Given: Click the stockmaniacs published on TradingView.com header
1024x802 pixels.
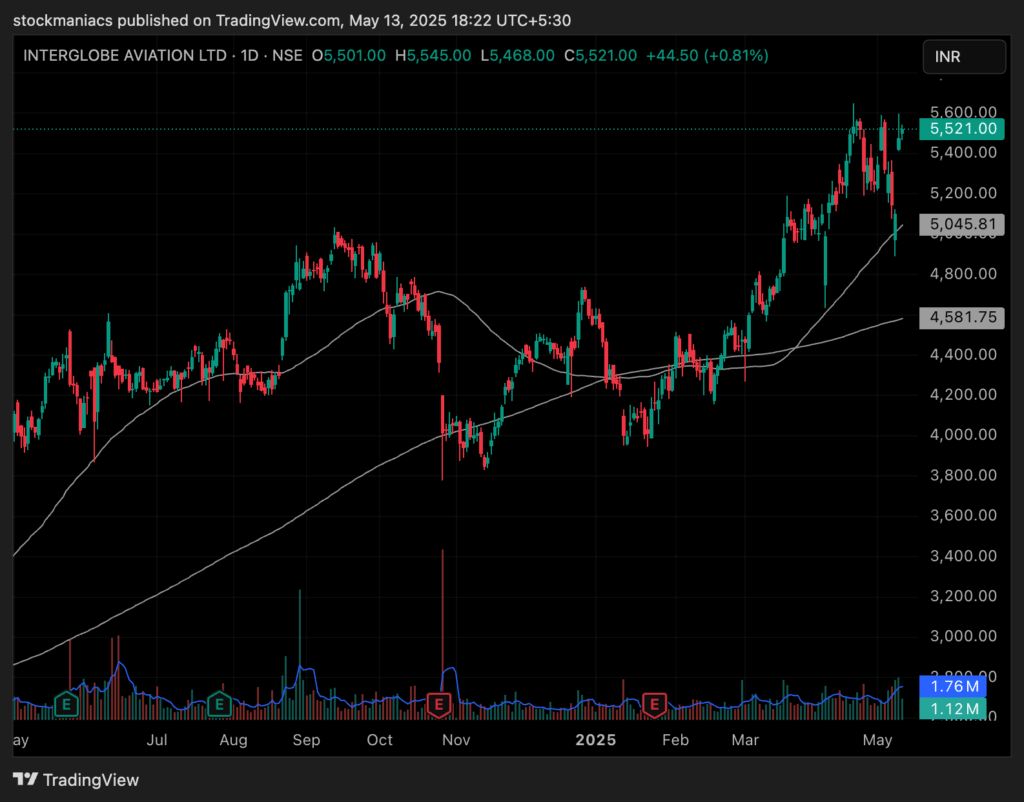Looking at the screenshot, I should pos(292,21).
